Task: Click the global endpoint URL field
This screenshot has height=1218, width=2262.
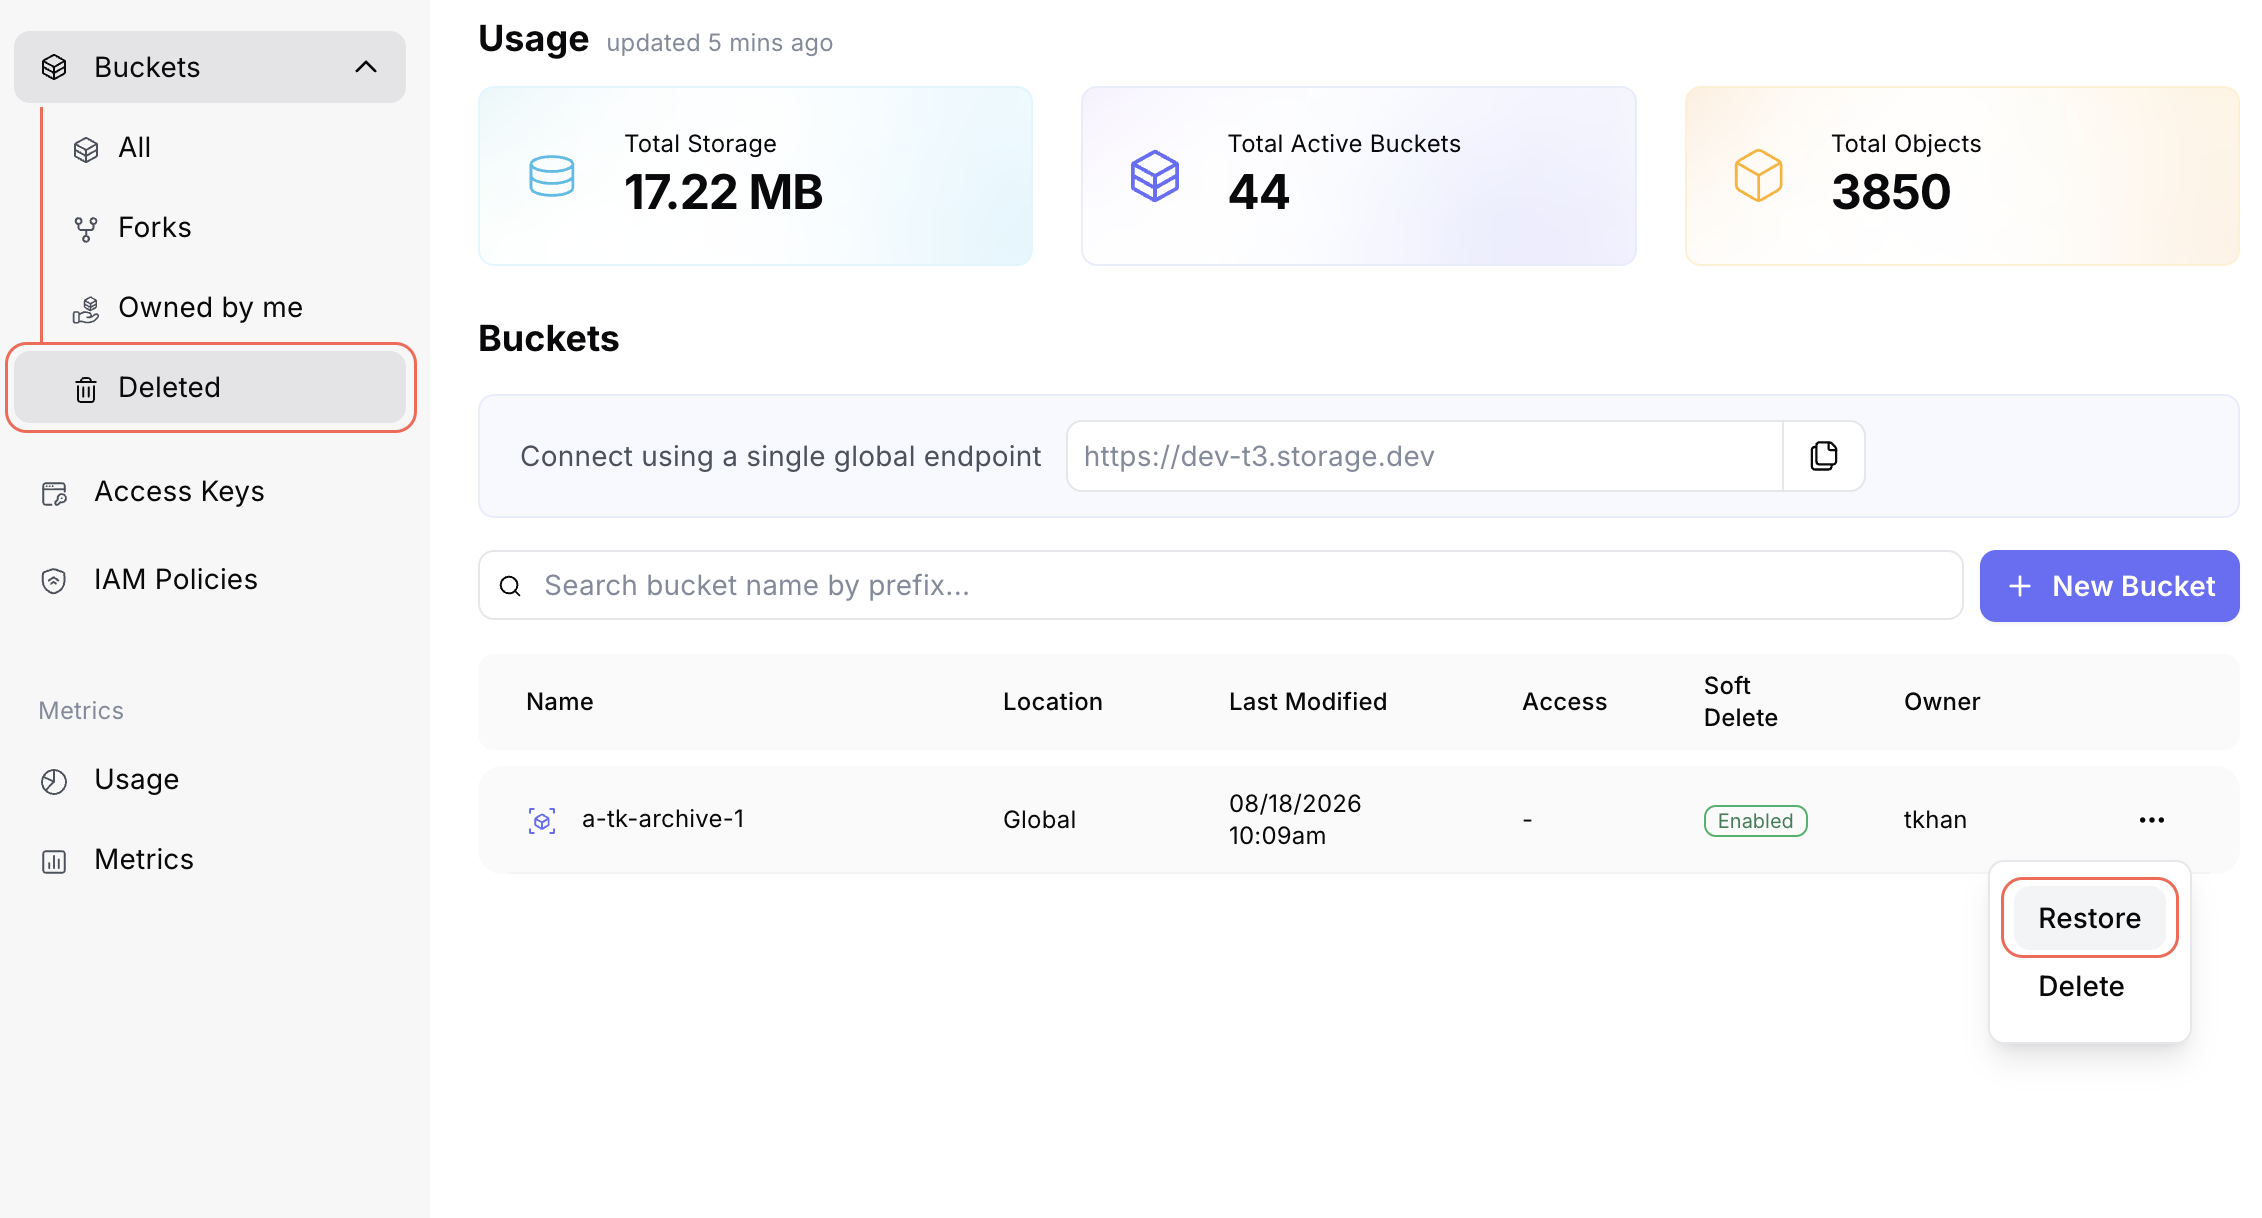Action: coord(1425,456)
